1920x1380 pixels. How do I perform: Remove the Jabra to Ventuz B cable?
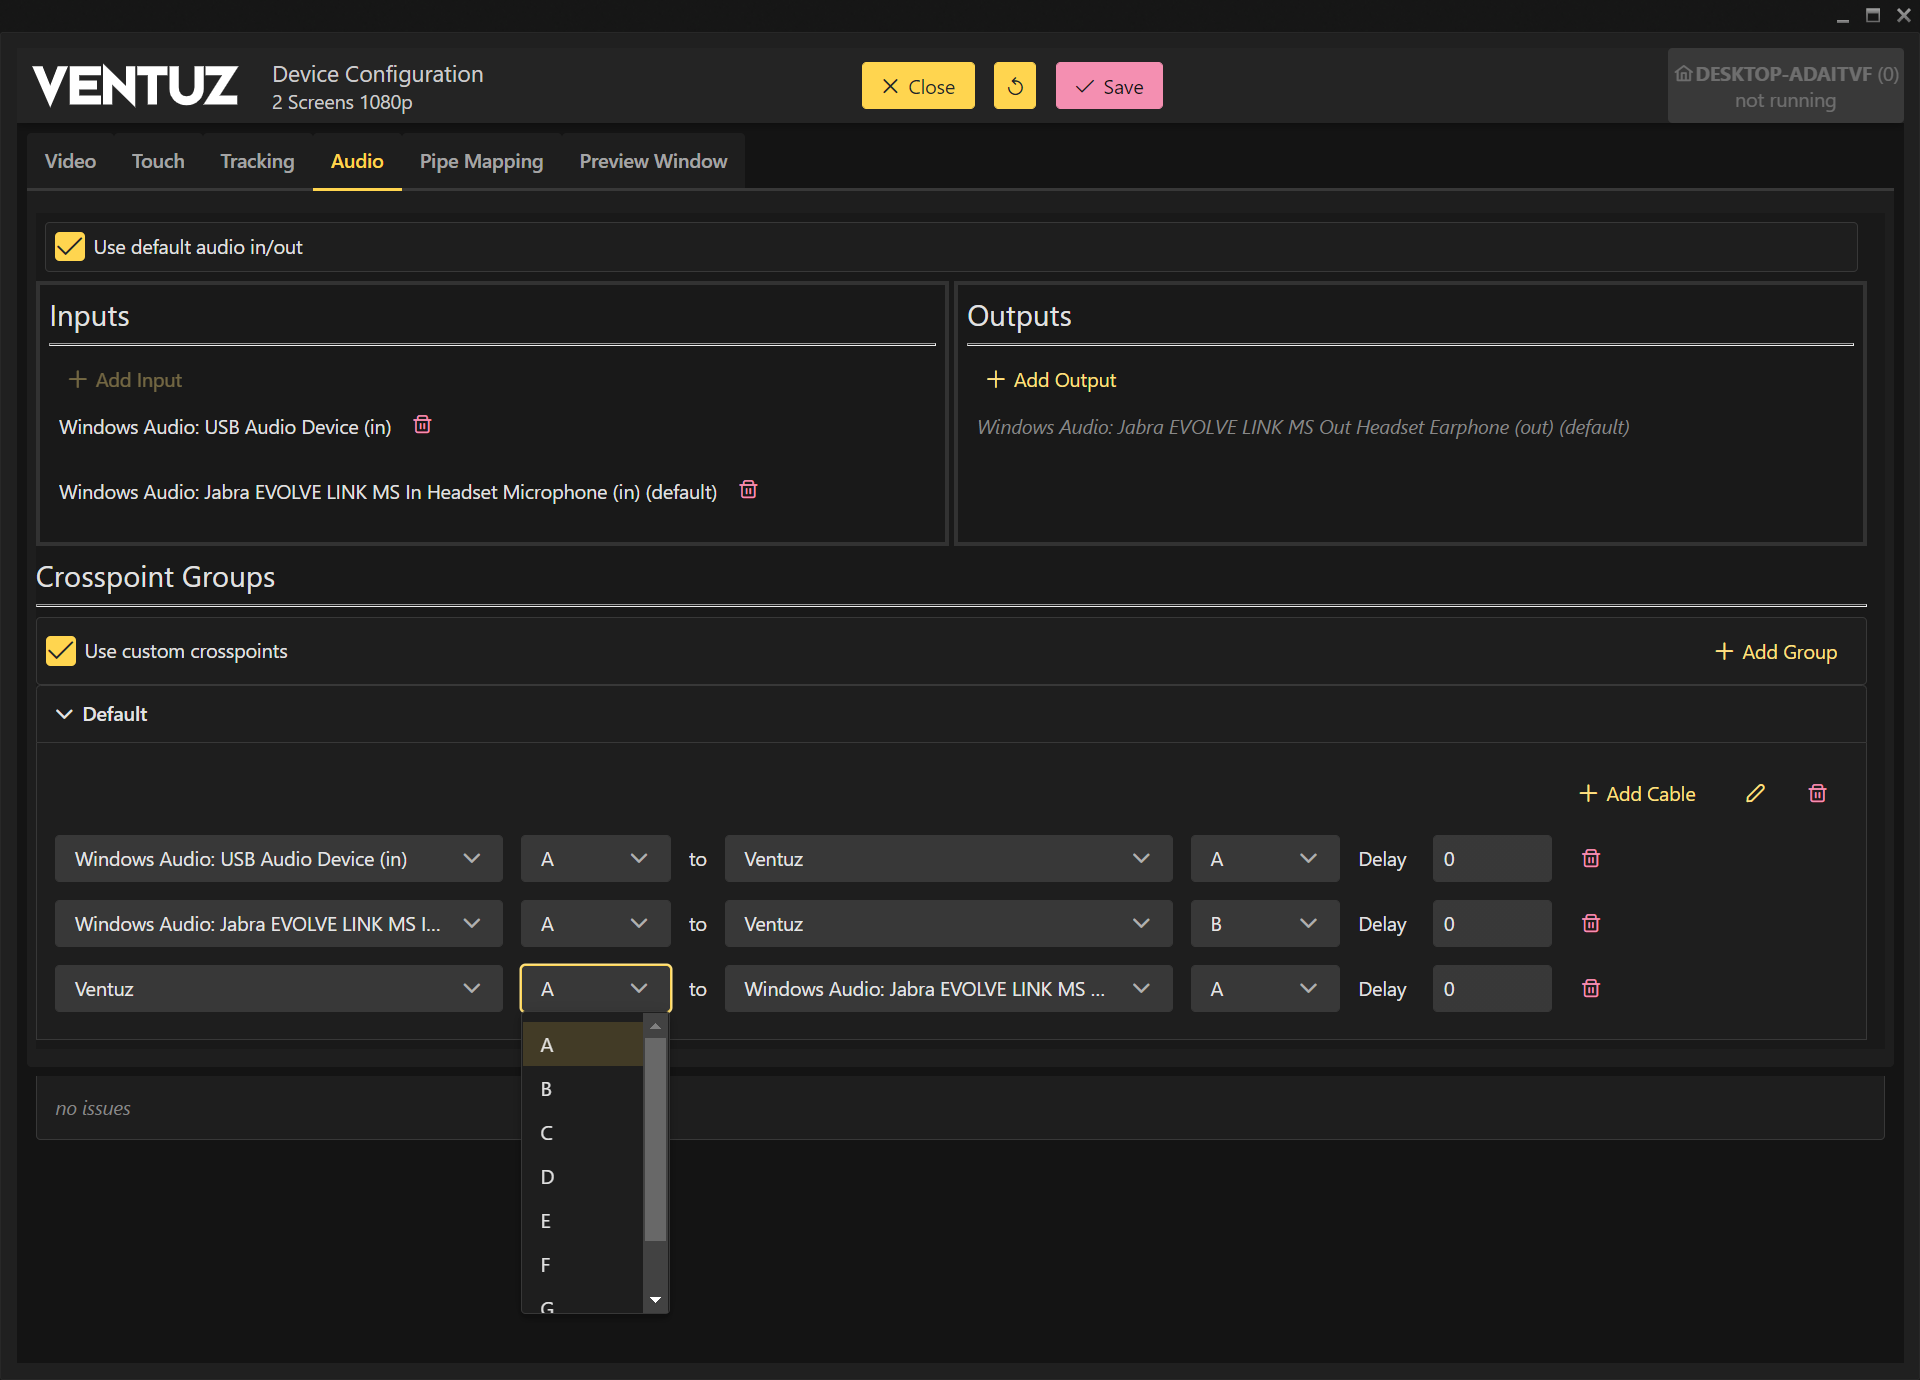coord(1590,923)
